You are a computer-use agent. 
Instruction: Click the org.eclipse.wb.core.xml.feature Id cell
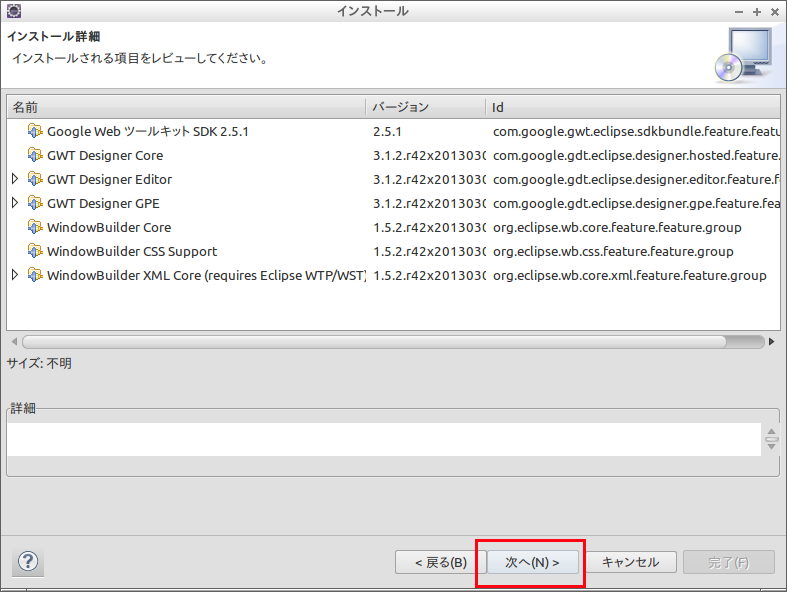pos(629,276)
